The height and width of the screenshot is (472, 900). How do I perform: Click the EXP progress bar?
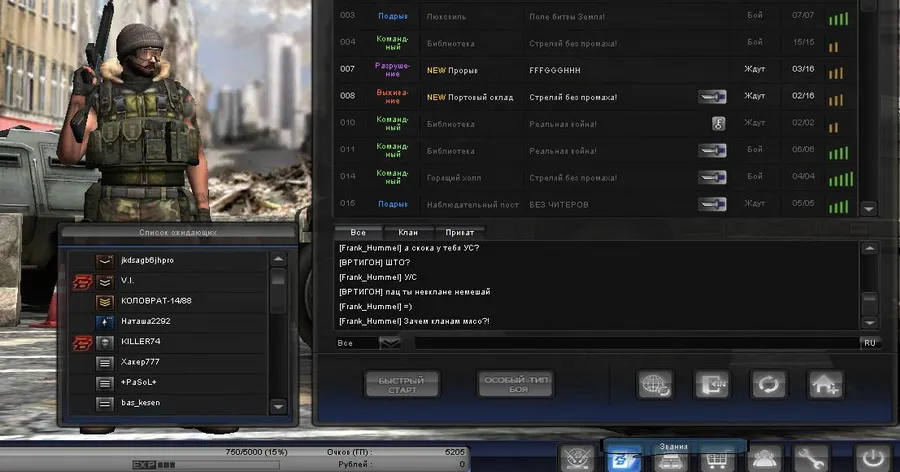click(x=207, y=465)
